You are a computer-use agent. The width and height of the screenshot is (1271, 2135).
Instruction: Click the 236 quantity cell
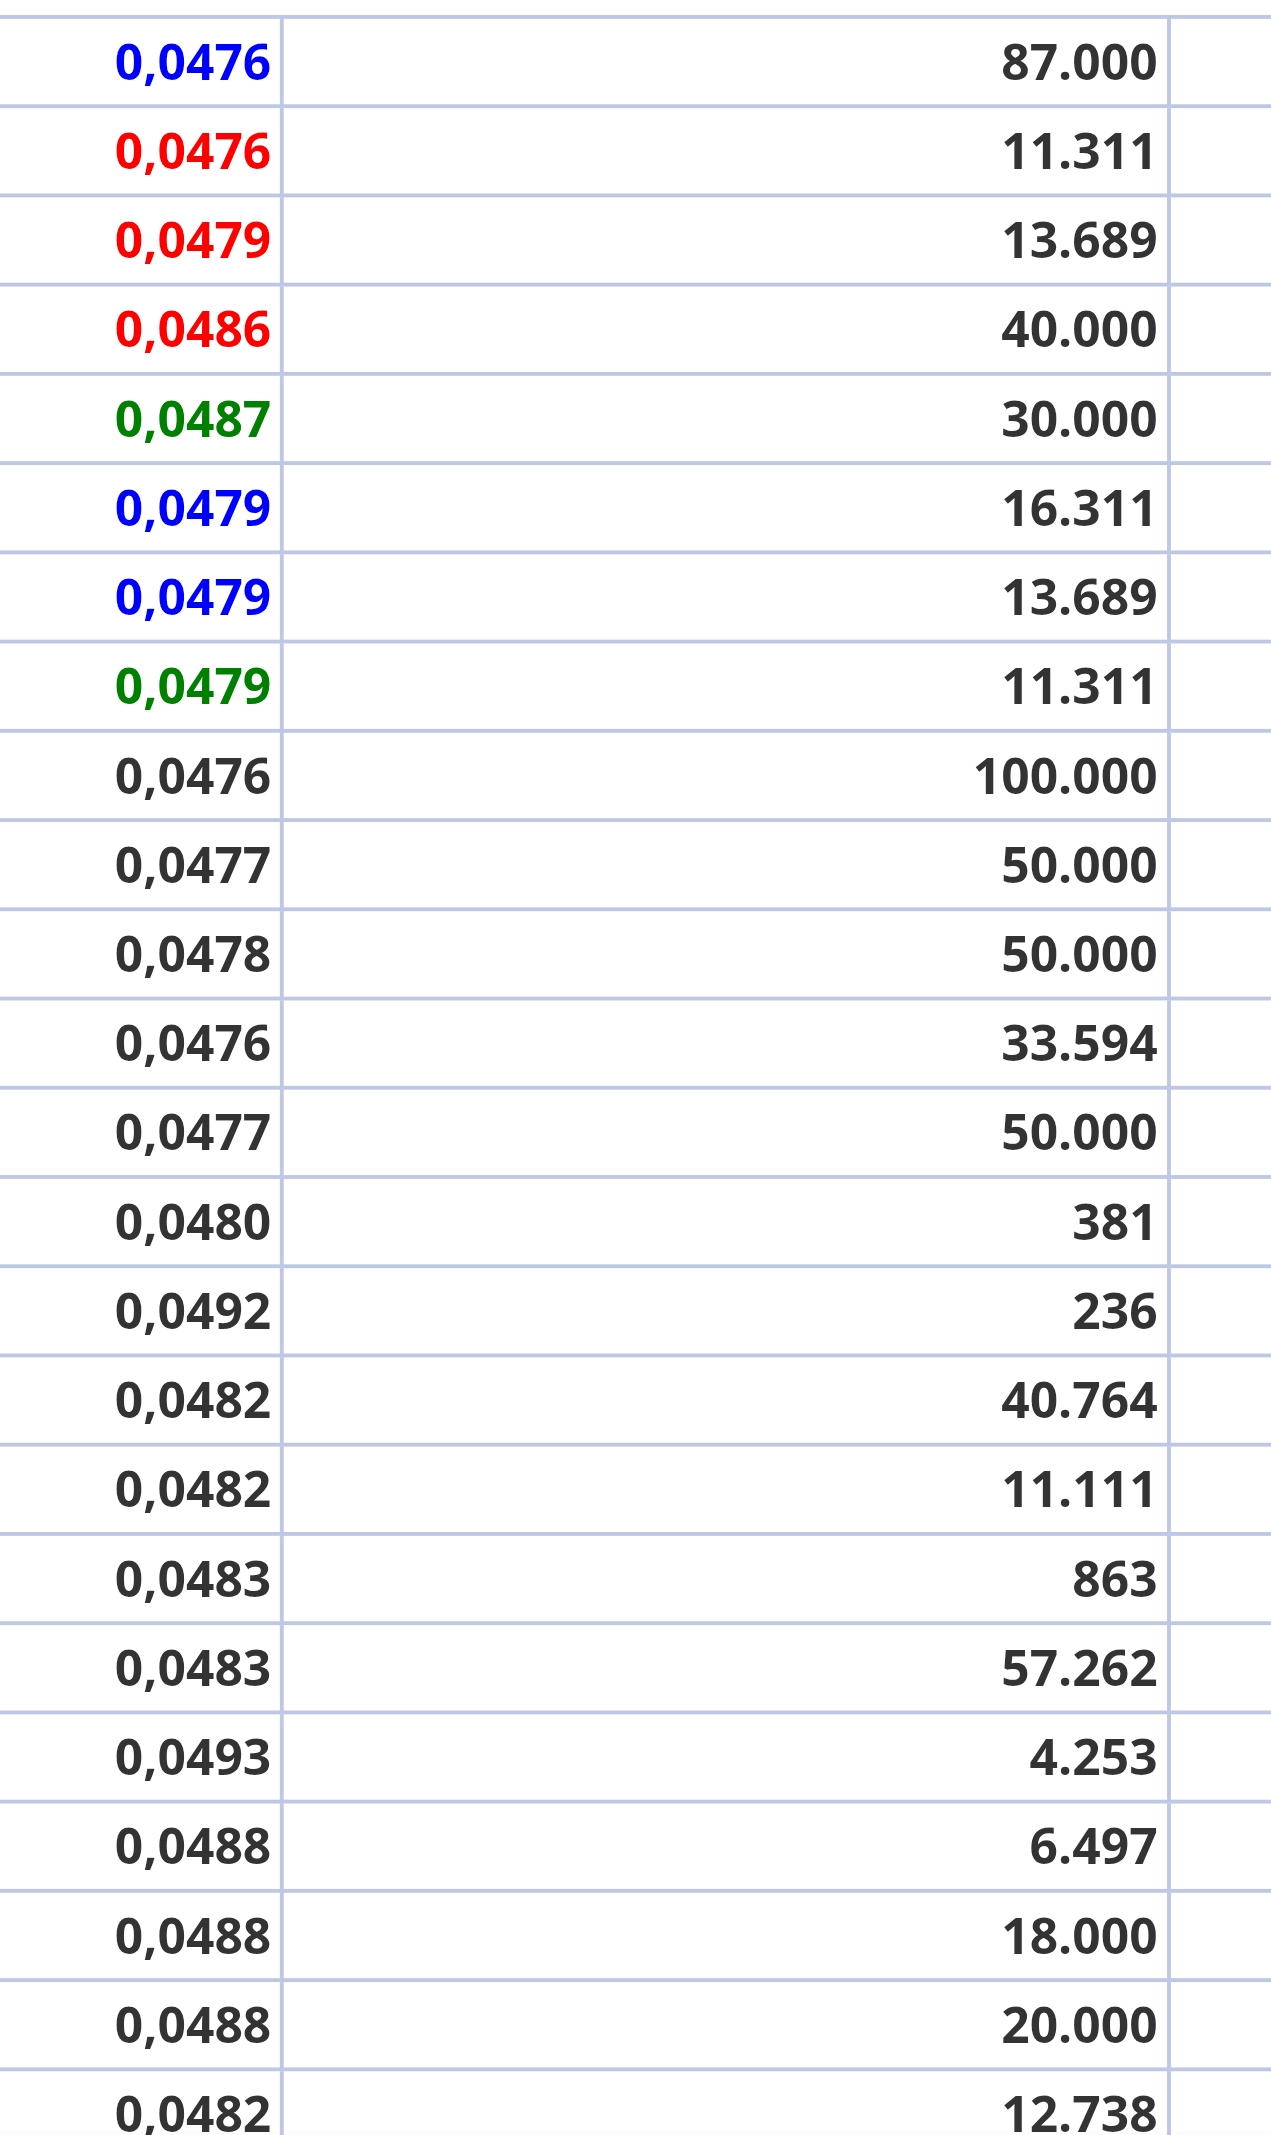725,1311
